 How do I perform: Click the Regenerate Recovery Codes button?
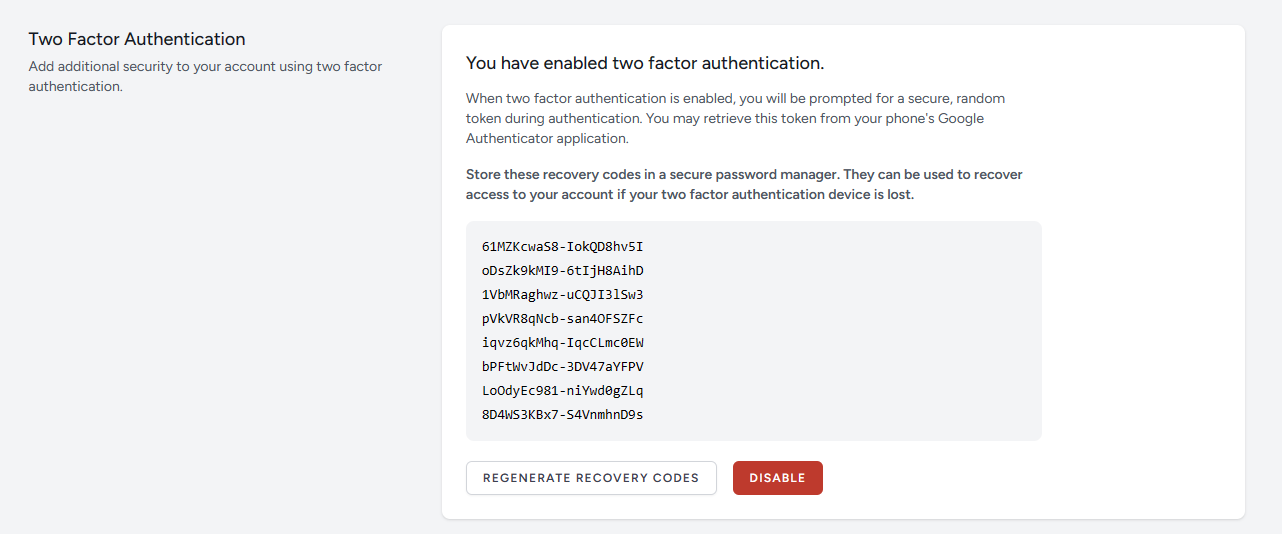591,478
